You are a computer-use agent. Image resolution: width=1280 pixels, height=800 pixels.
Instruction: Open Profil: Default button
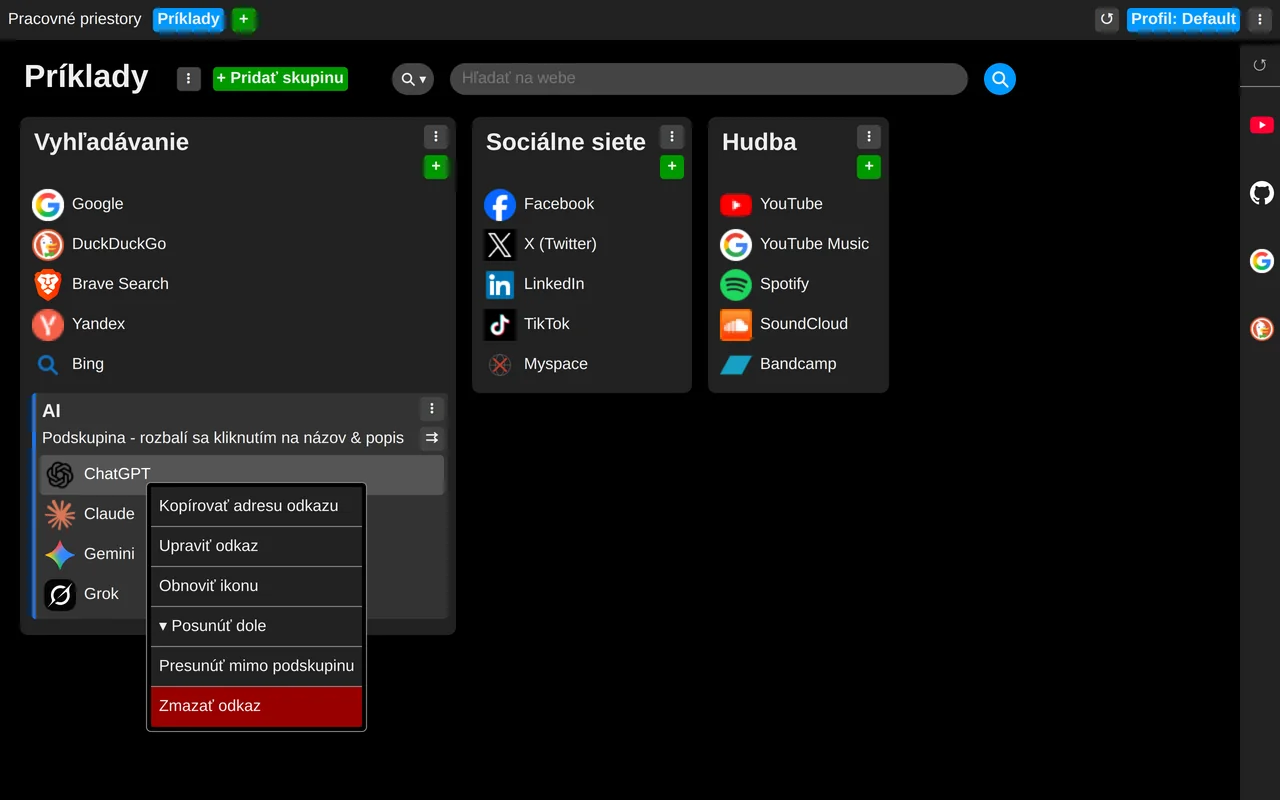pos(1183,19)
